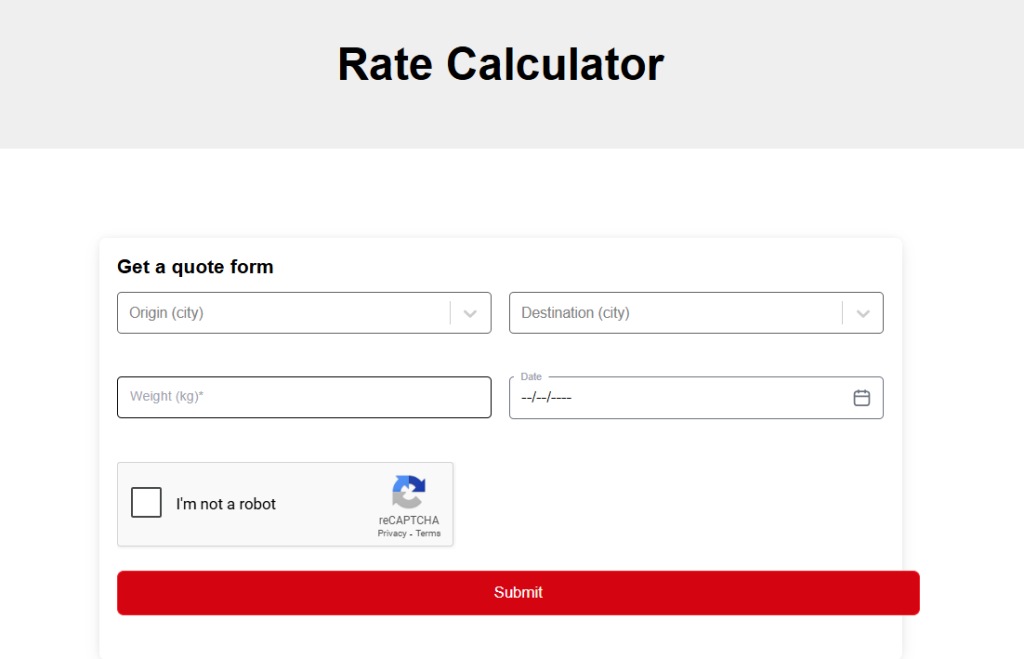Viewport: 1024px width, 659px height.
Task: Click the "I'm not a robot" label text
Action: 226,504
